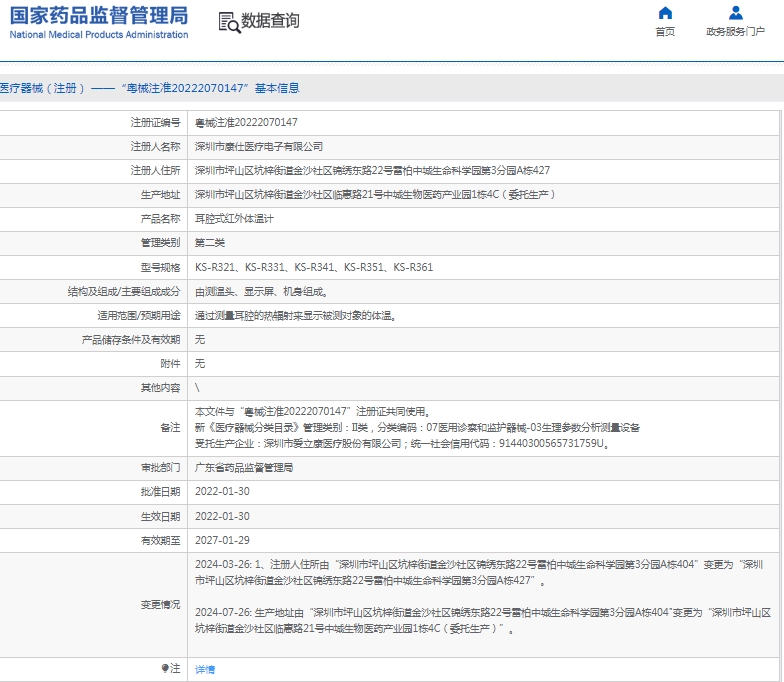Click the 有效期至 row label
Image resolution: width=784 pixels, height=682 pixels.
point(160,540)
